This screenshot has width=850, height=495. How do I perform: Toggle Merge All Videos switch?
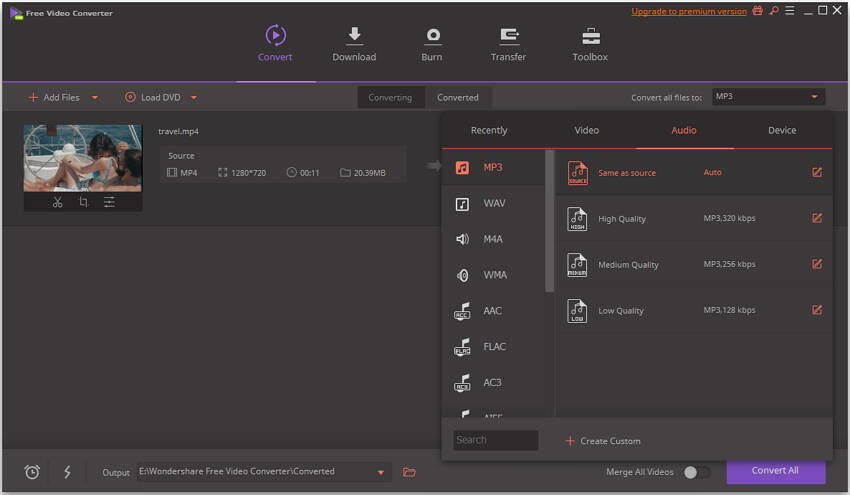(697, 472)
